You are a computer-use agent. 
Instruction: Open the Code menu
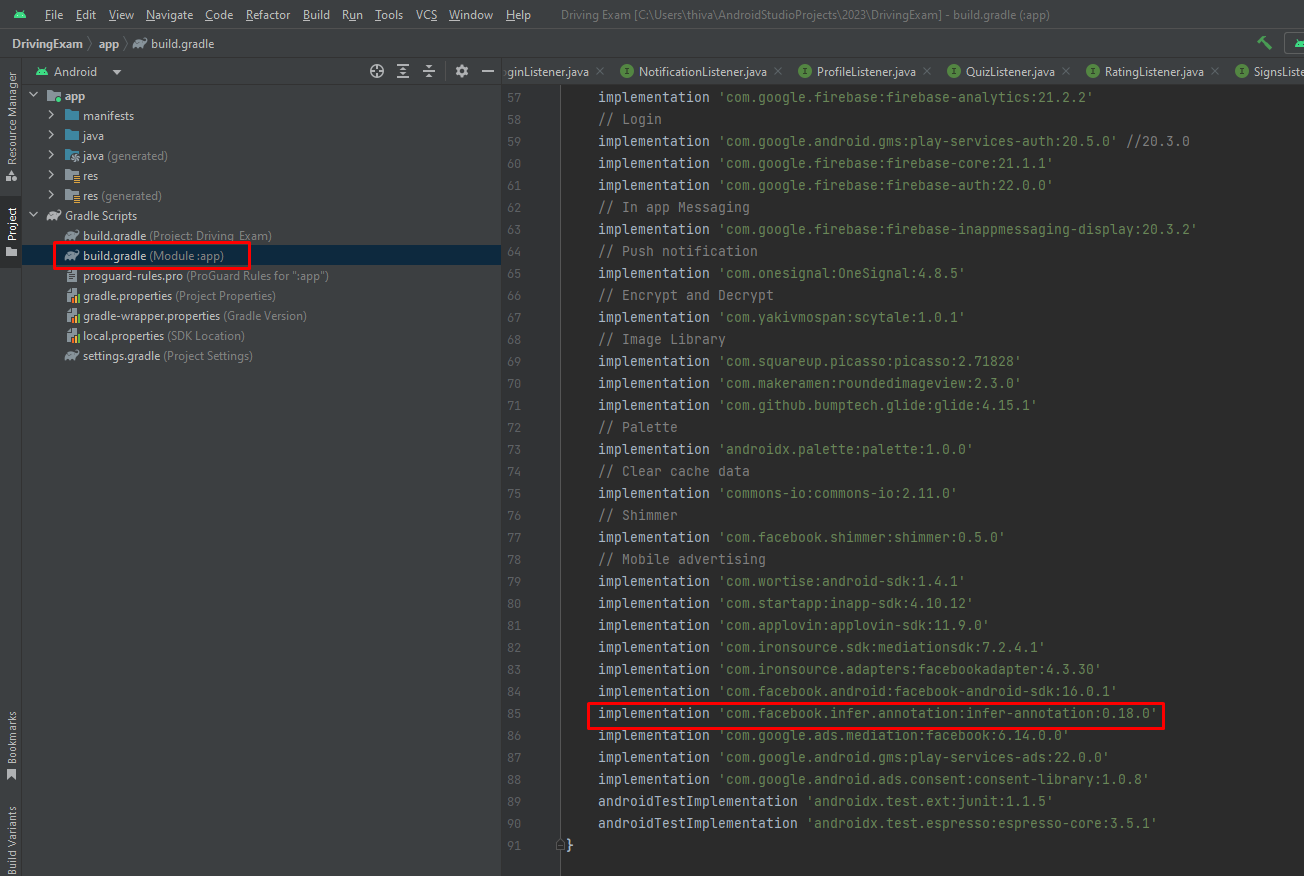coord(219,15)
